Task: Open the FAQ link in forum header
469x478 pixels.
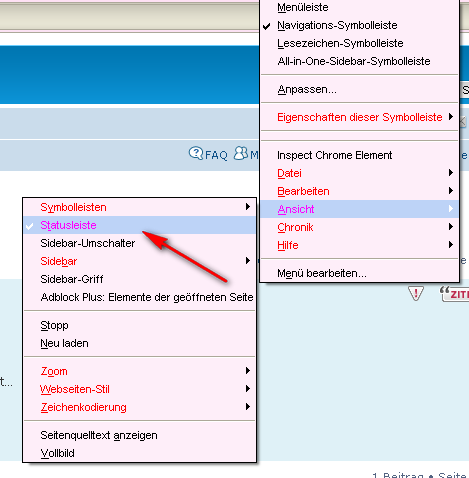Action: tap(216, 155)
